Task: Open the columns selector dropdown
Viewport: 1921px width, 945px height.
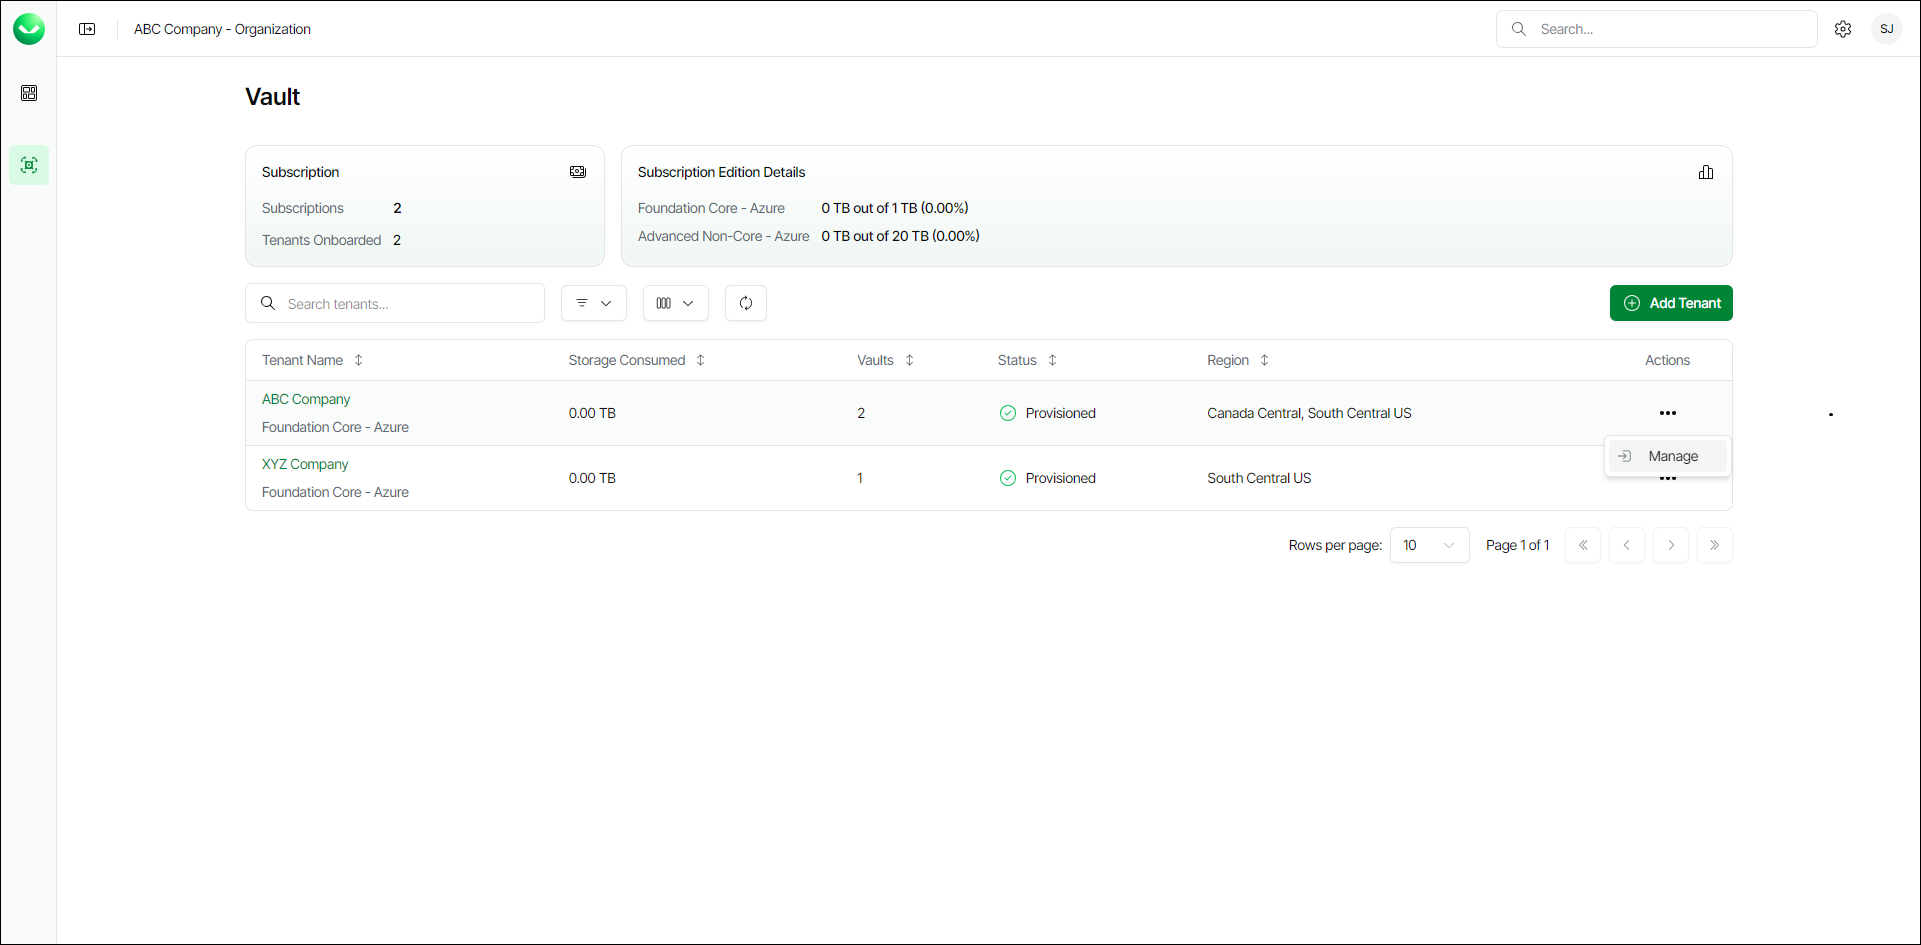Action: pos(676,303)
